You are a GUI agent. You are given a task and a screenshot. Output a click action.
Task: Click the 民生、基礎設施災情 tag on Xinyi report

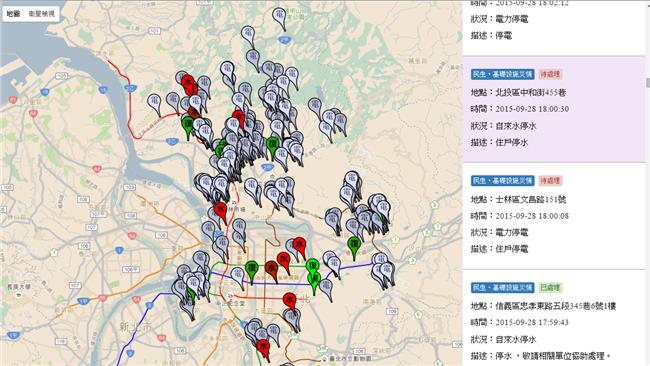(x=502, y=288)
